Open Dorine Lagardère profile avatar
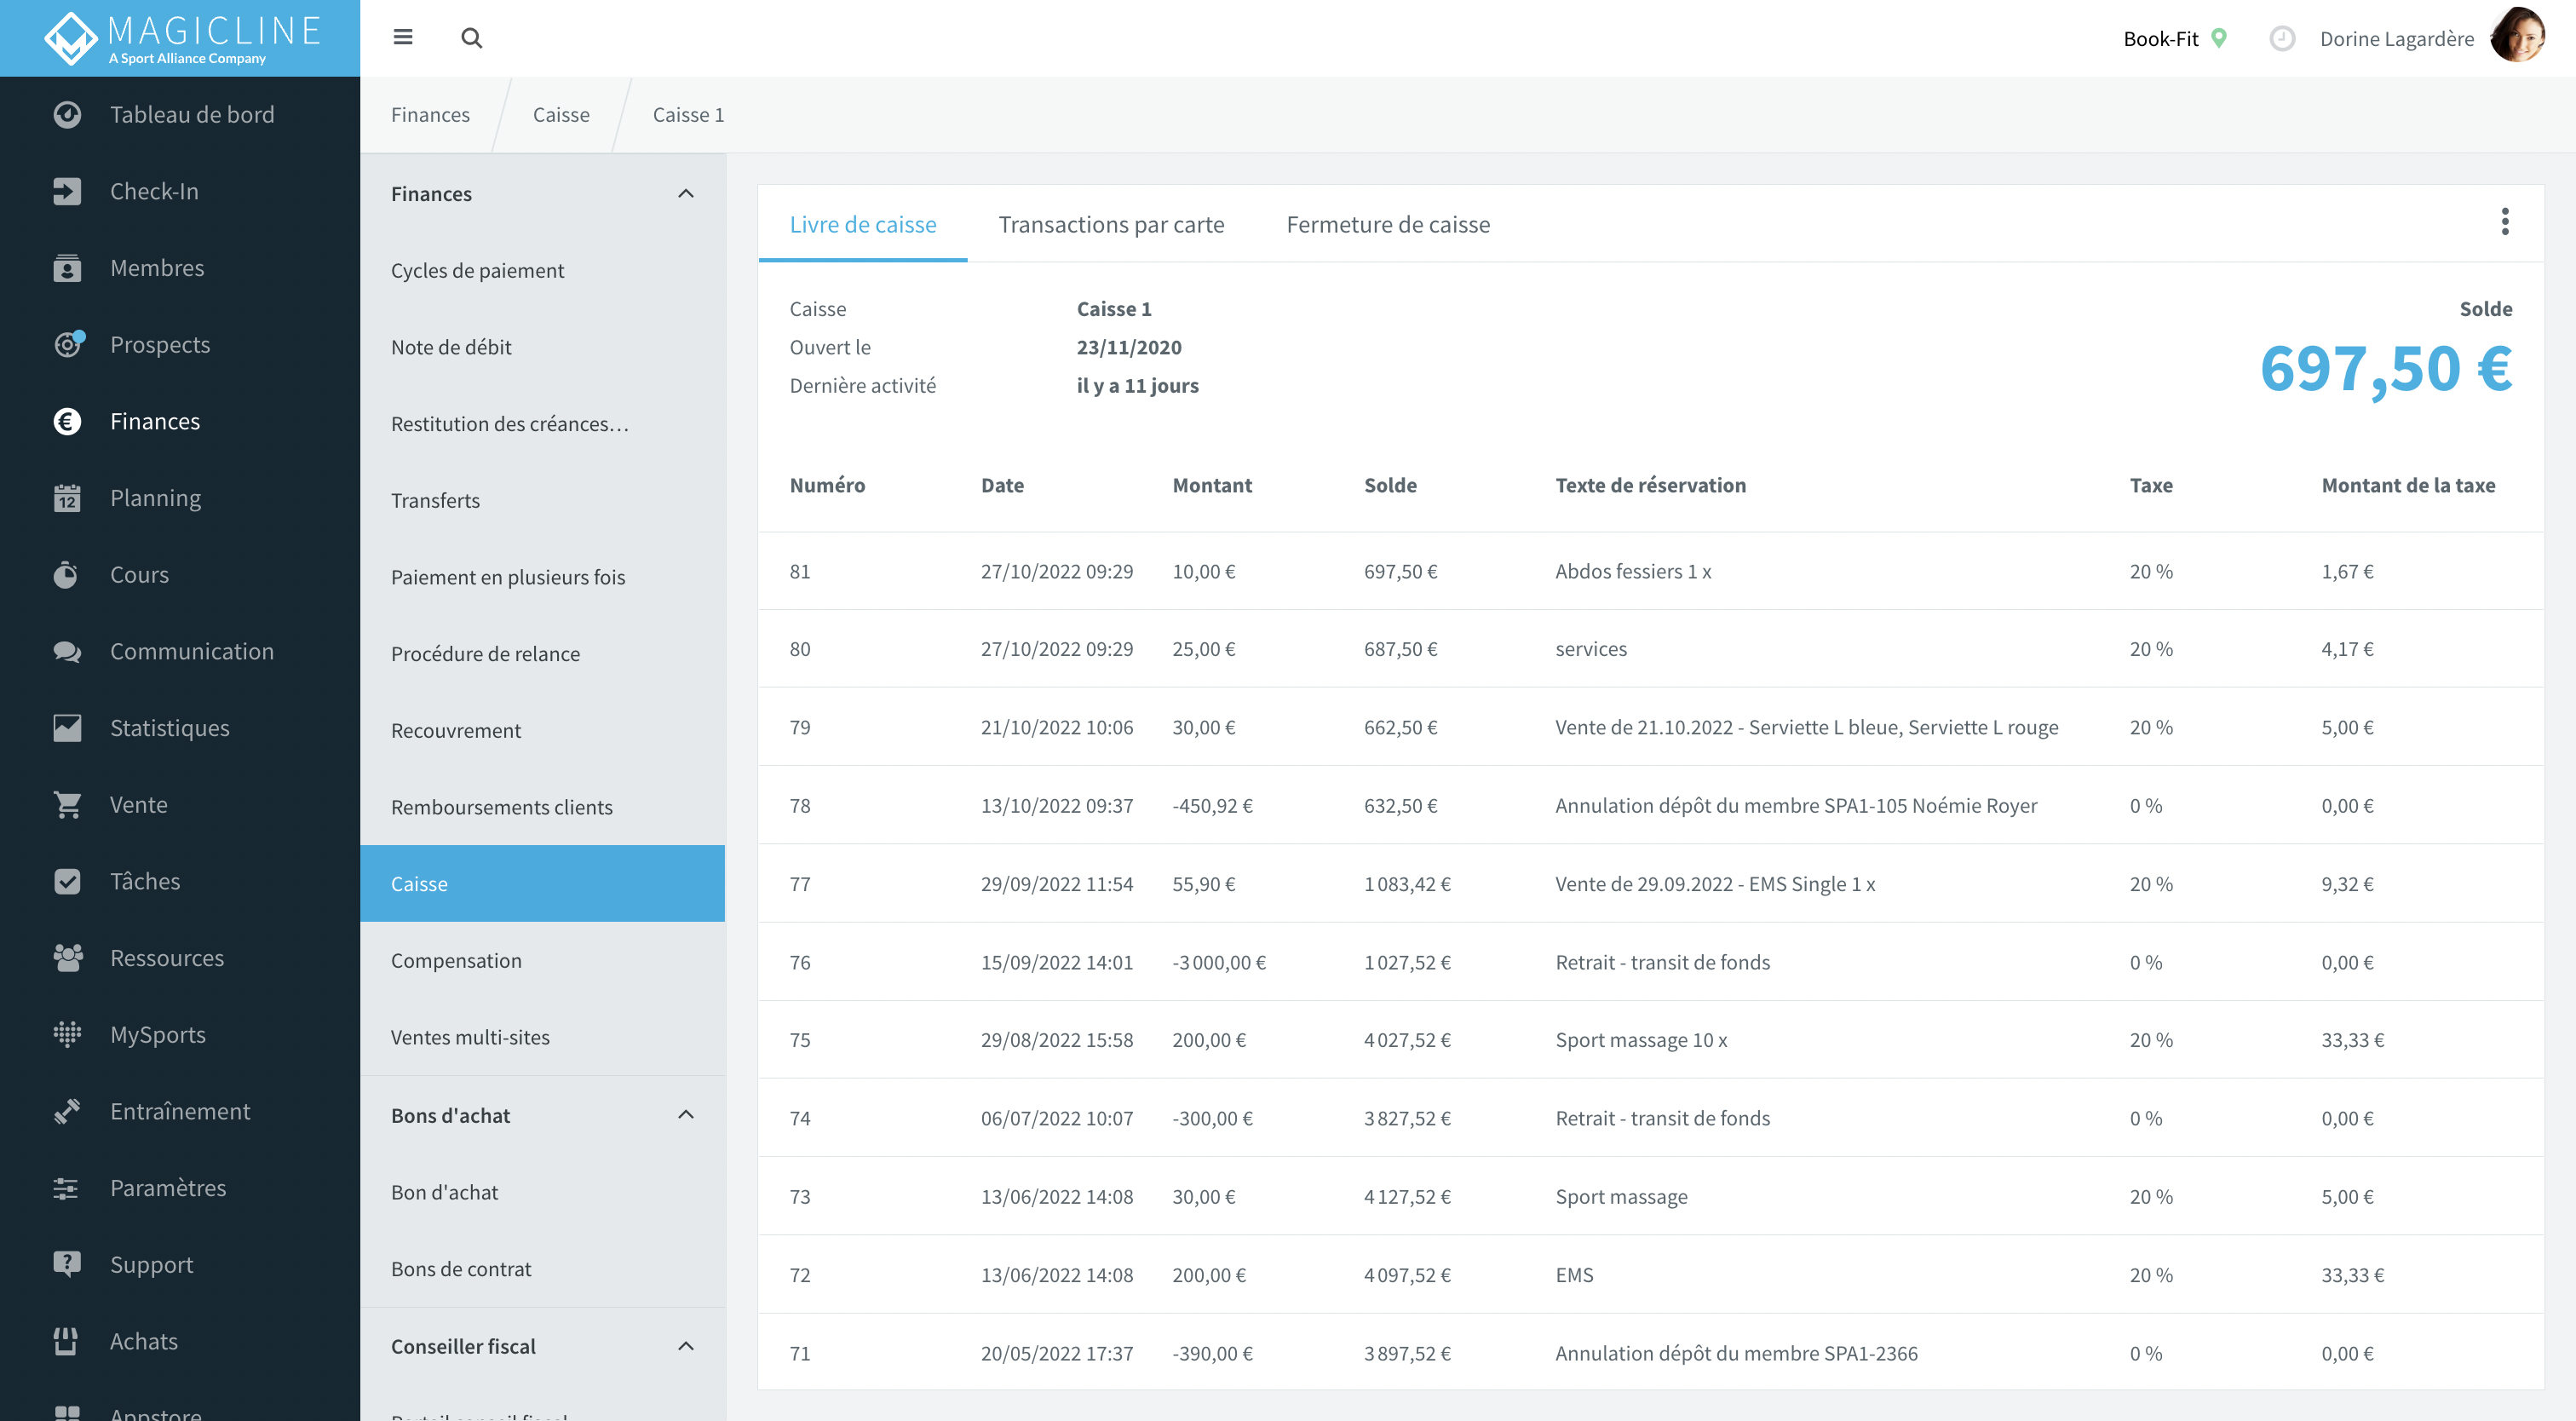 pyautogui.click(x=2517, y=37)
